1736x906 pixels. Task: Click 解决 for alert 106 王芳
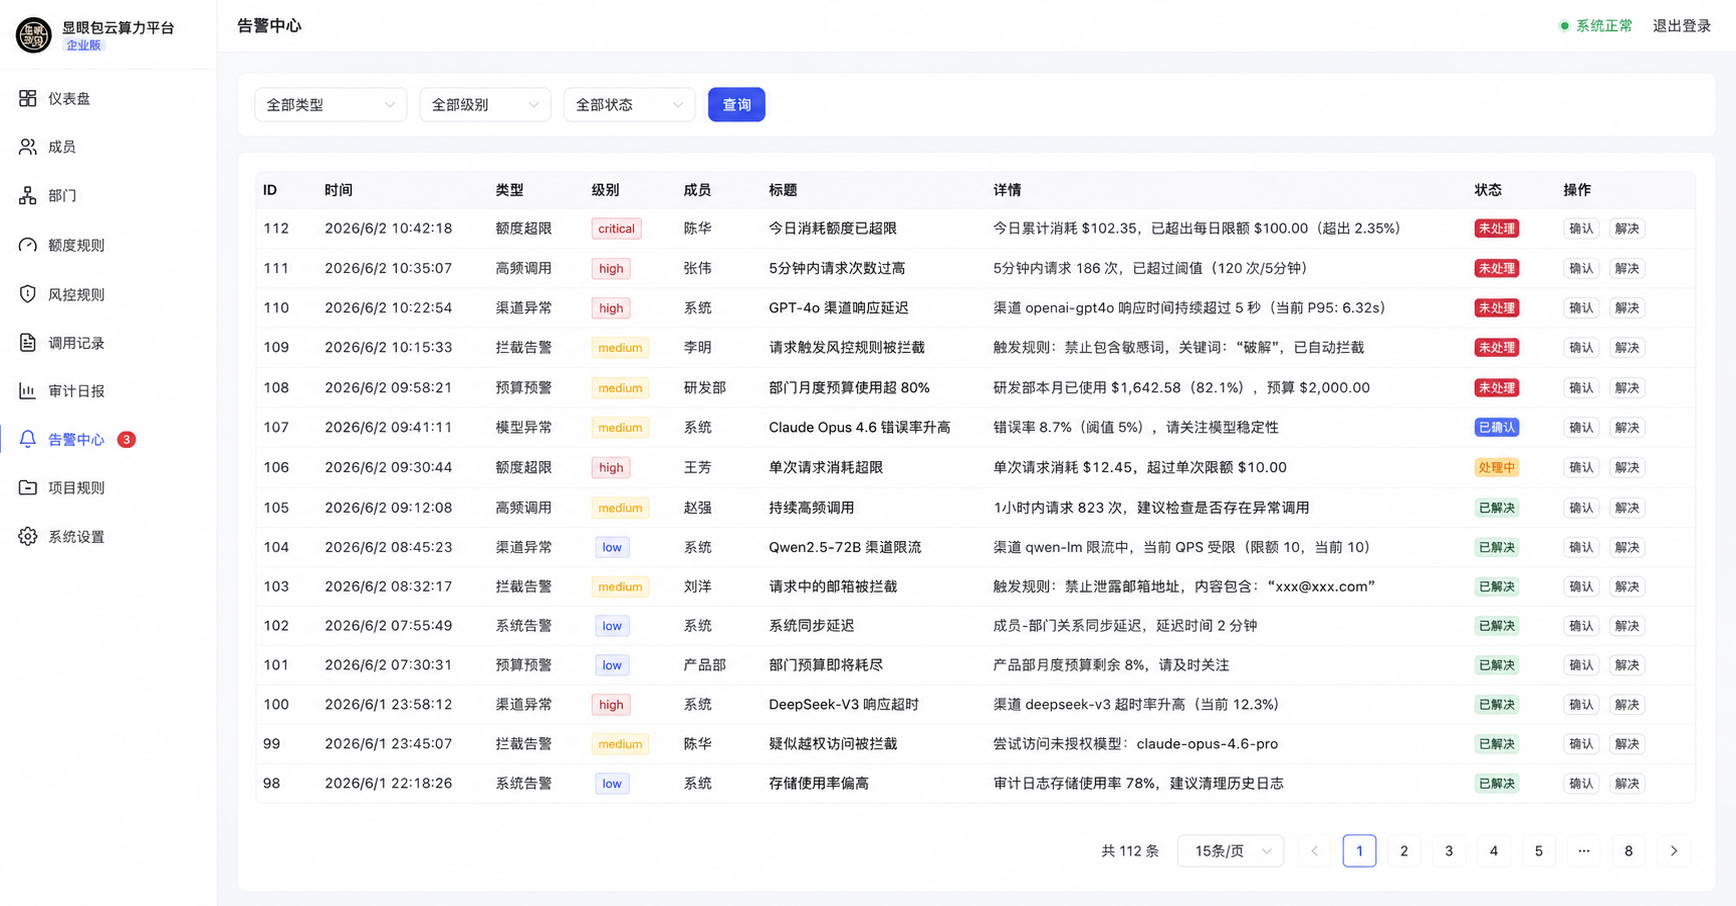click(x=1627, y=468)
